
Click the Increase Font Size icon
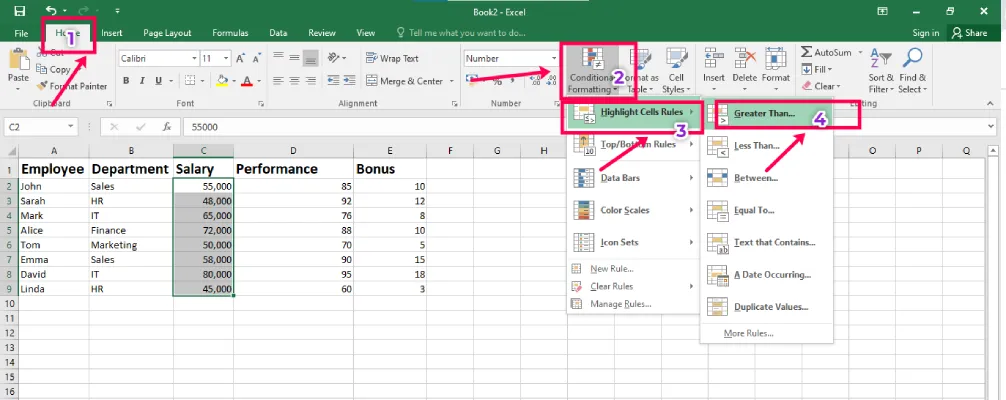pyautogui.click(x=241, y=58)
